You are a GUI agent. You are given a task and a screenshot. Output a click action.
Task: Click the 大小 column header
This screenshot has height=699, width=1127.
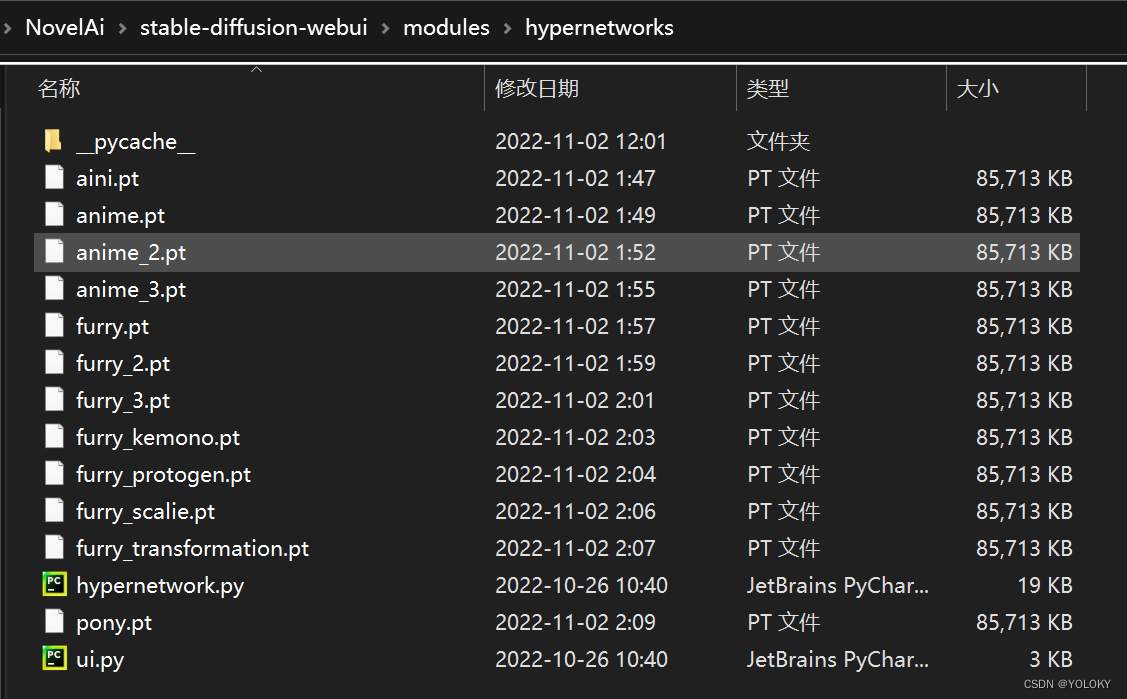click(977, 89)
